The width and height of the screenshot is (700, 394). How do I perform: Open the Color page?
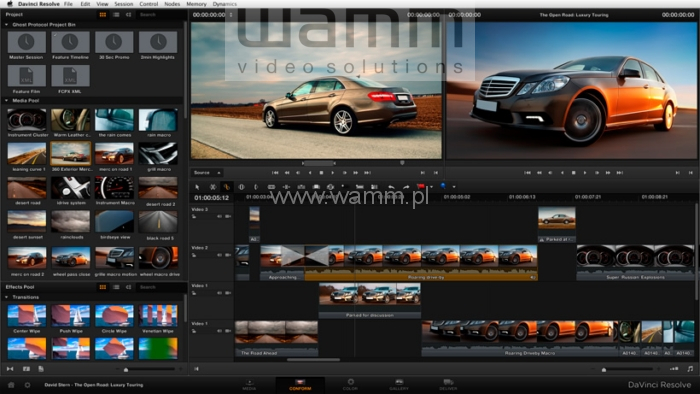350,384
